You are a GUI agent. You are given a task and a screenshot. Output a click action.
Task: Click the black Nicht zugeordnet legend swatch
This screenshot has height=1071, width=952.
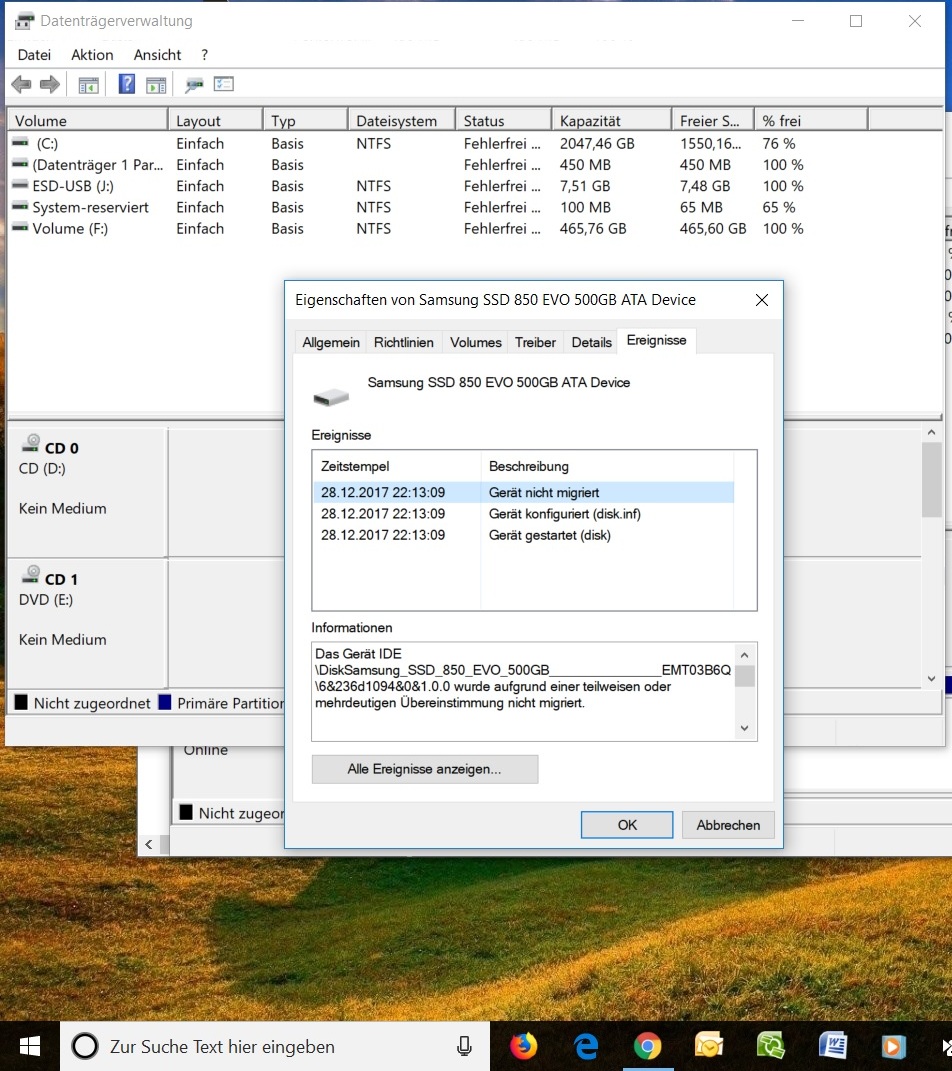pyautogui.click(x=21, y=702)
